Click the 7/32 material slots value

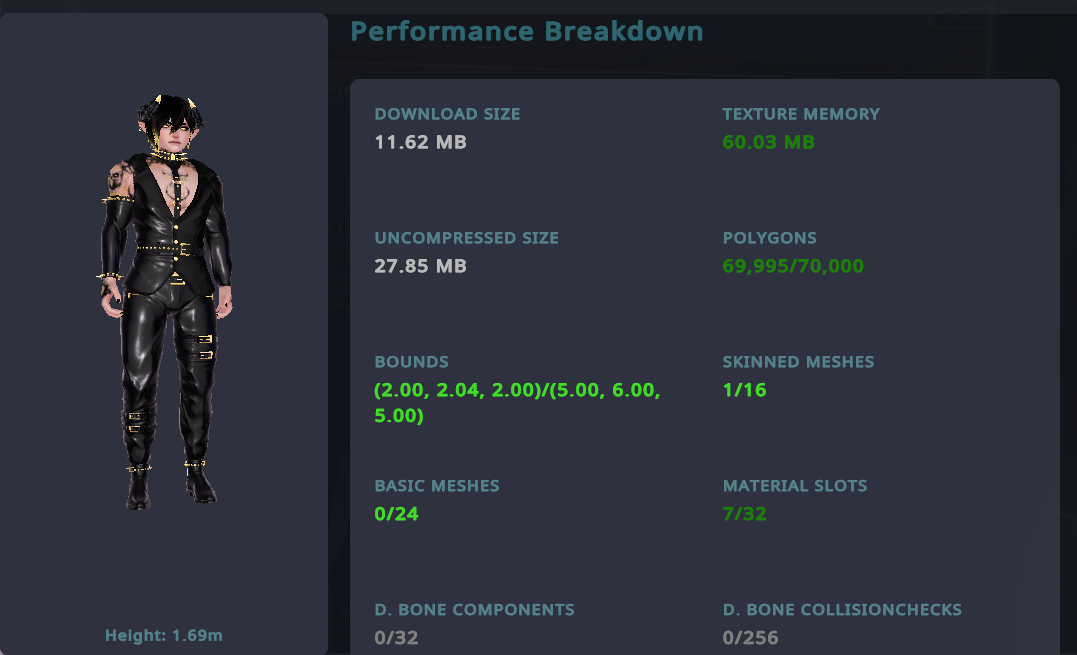744,514
